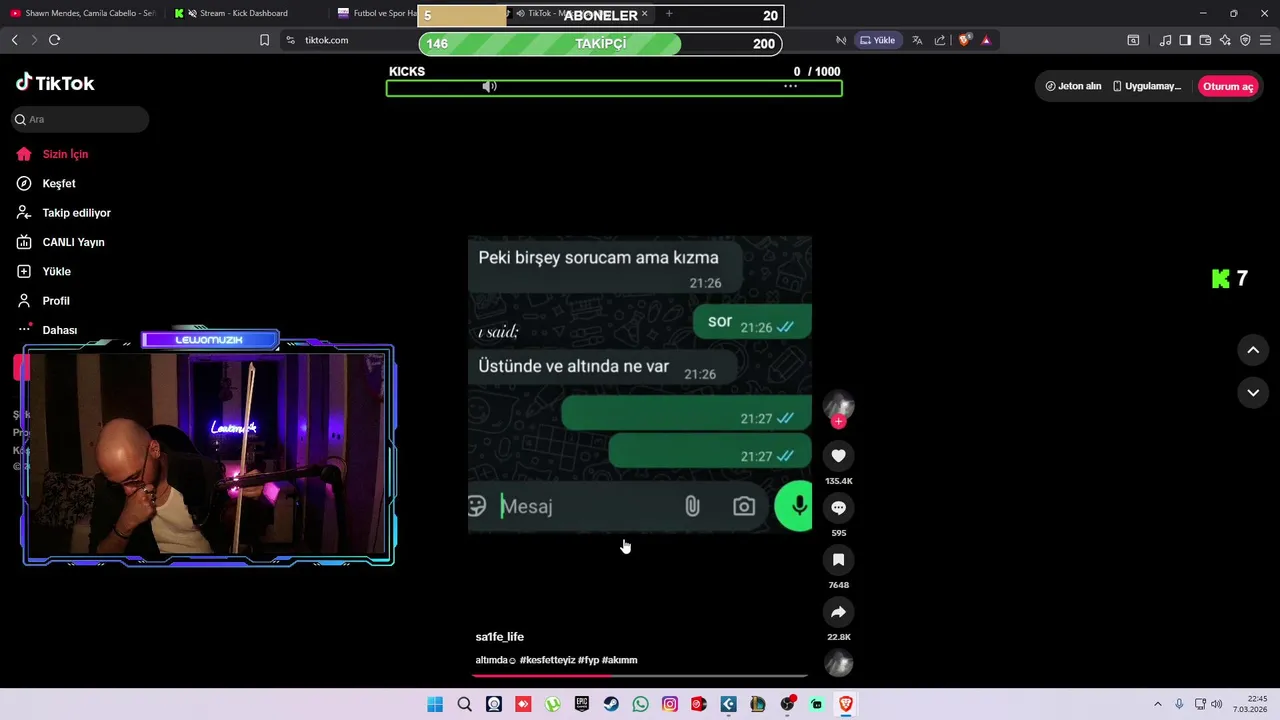This screenshot has width=1280, height=720.
Task: Click the browser forward arrow
Action: click(x=34, y=40)
